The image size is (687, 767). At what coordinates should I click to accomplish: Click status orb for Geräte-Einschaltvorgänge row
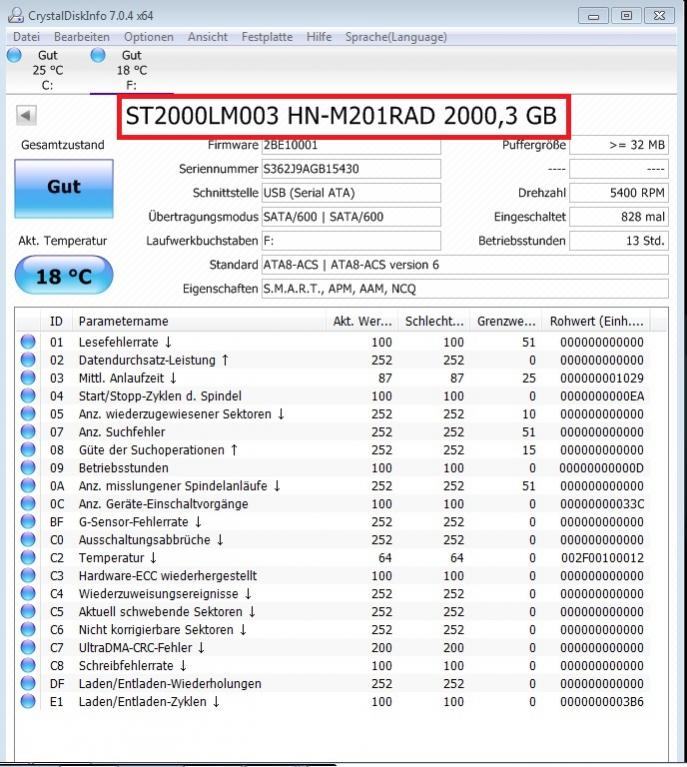[x=28, y=503]
